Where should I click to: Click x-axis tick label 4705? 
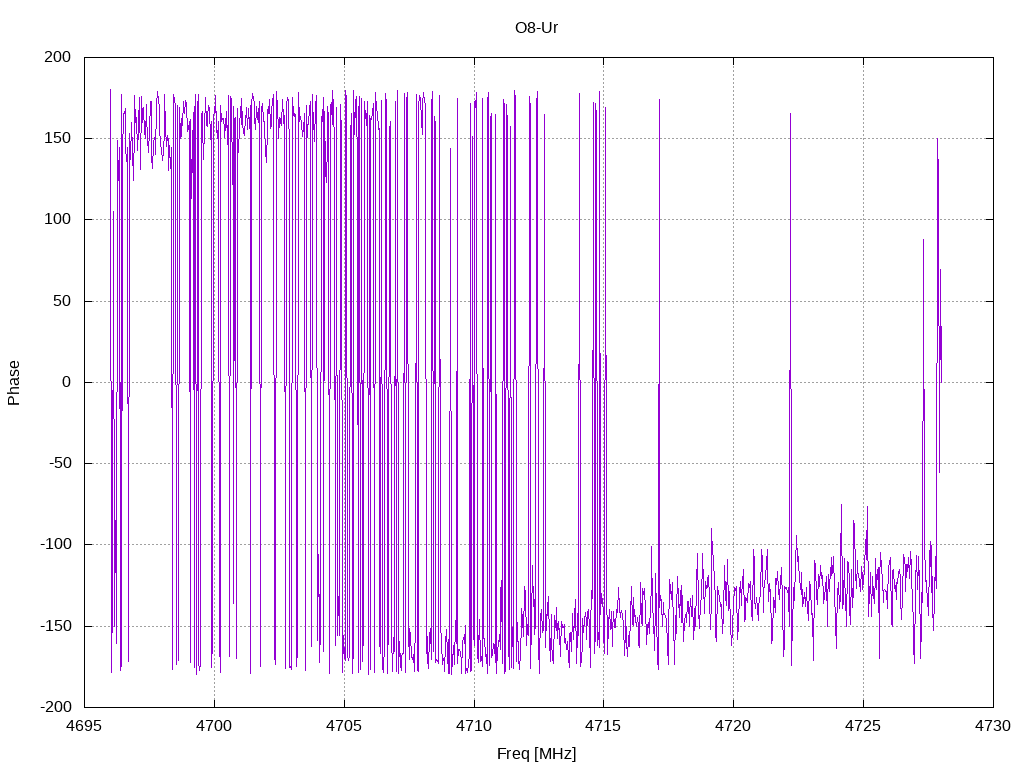click(344, 726)
